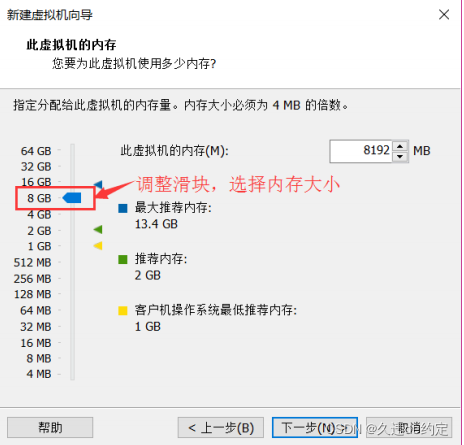Click the 64 GB label at slider top

point(36,151)
